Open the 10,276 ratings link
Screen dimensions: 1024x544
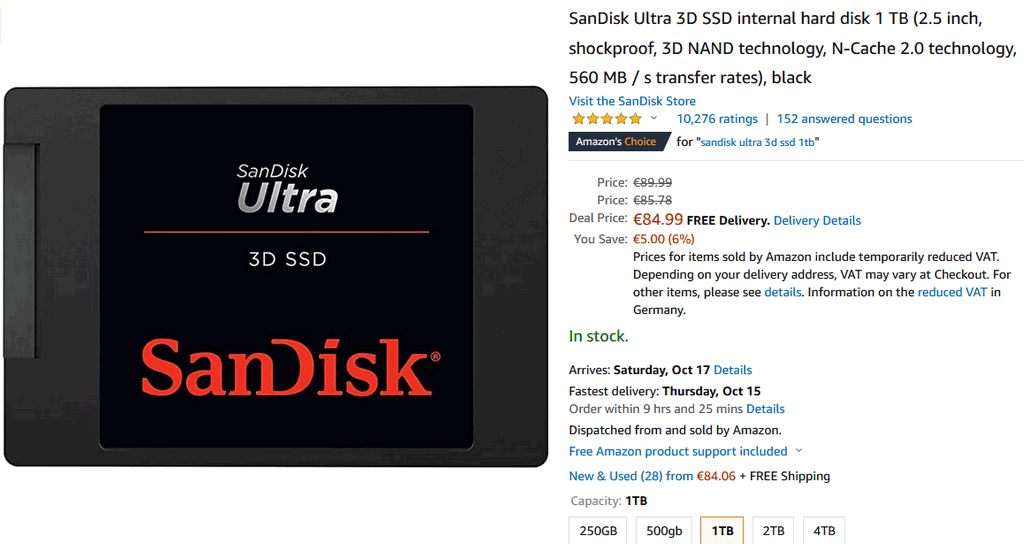[x=717, y=119]
